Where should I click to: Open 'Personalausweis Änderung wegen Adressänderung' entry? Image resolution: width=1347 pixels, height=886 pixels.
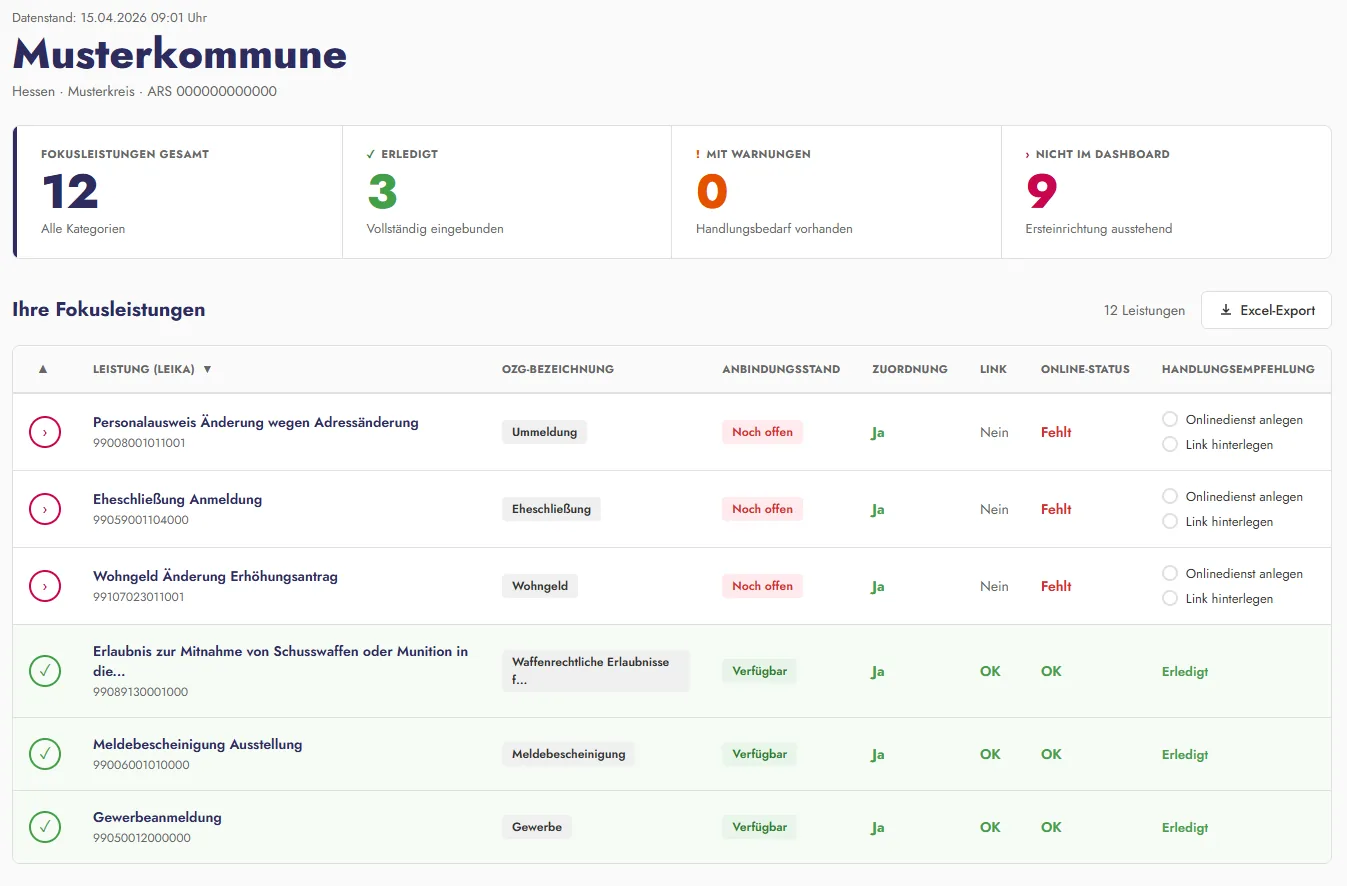256,422
